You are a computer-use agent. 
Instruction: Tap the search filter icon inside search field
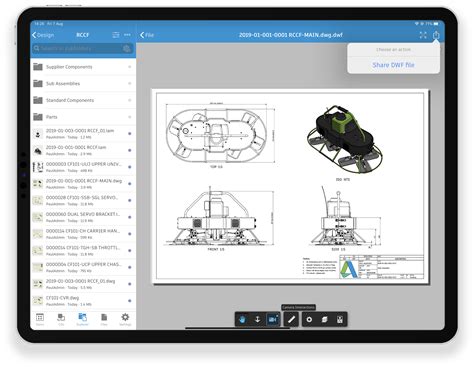(x=126, y=49)
